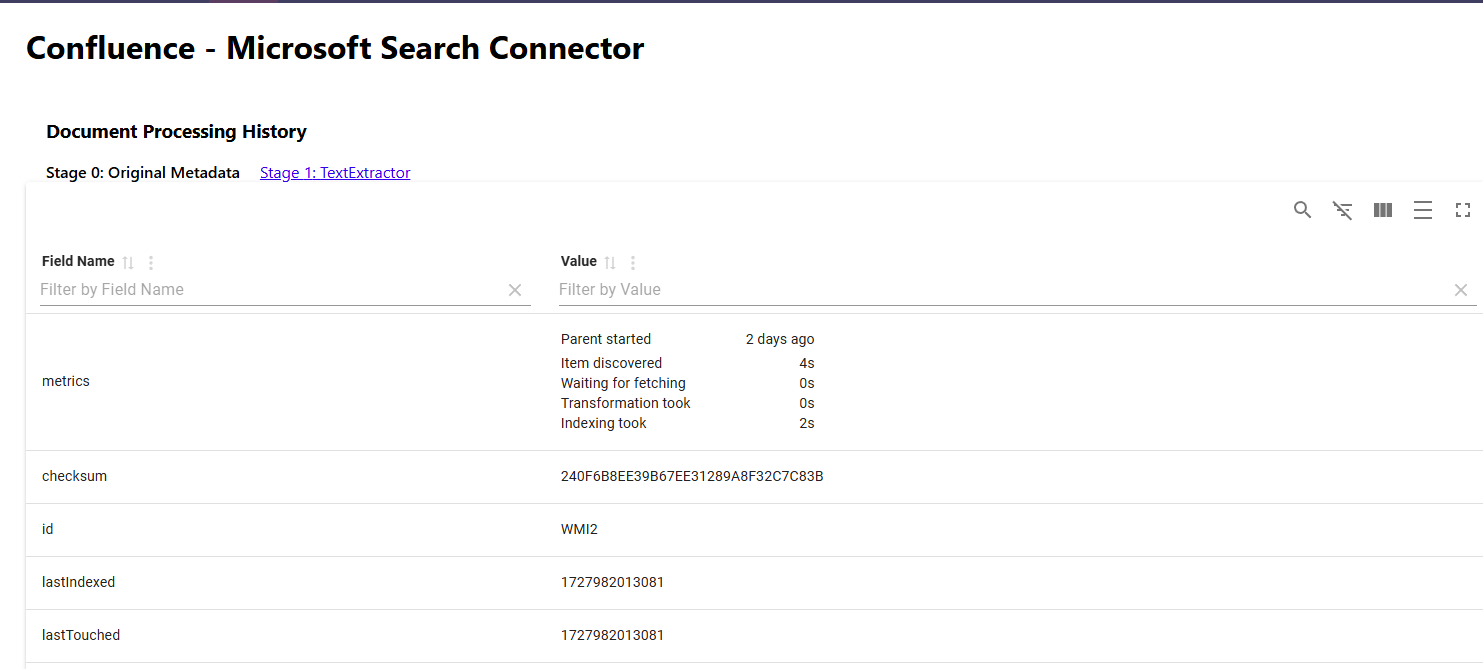Sort by the Value column
The width and height of the screenshot is (1483, 669).
610,263
